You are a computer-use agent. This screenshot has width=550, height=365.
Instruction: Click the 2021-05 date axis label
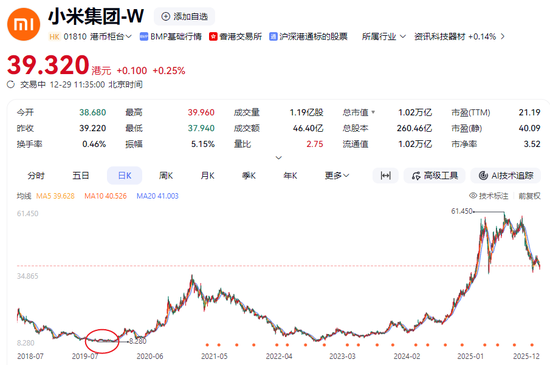[214, 356]
